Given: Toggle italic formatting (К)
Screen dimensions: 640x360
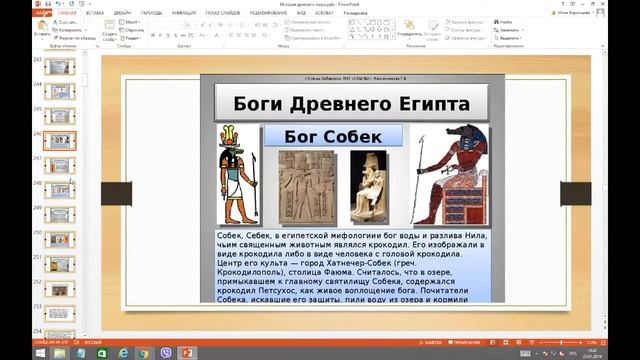Looking at the screenshot, I should point(160,36).
